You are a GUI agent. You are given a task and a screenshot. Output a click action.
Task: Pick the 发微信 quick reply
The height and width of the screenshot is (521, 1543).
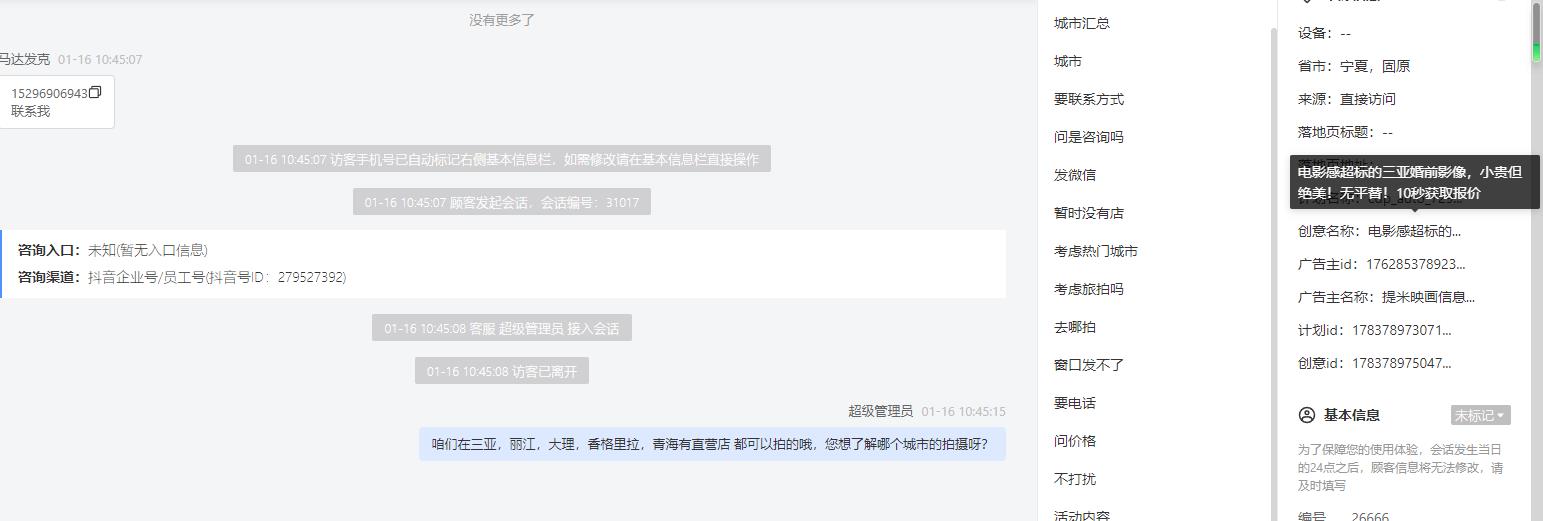(1074, 175)
